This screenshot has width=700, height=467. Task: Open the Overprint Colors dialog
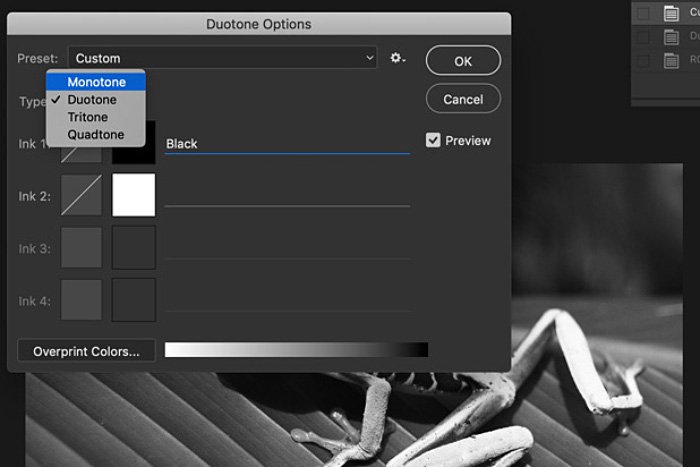point(86,351)
